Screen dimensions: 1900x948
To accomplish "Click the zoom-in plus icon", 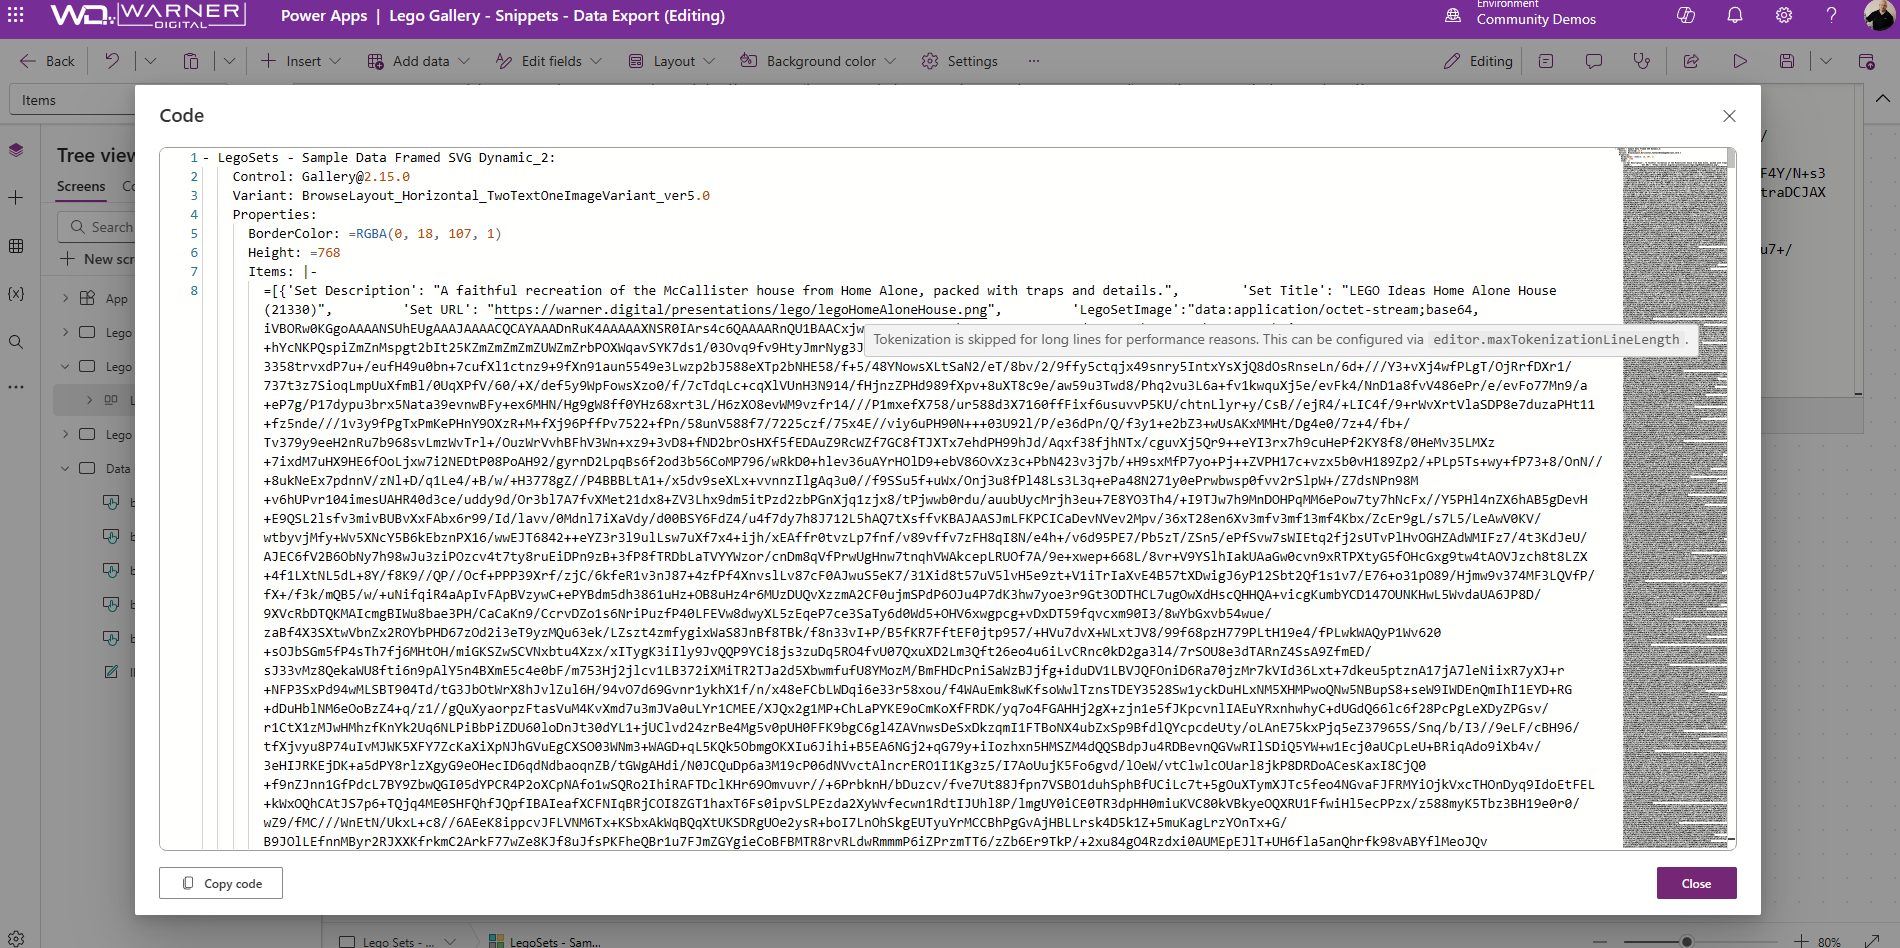I will pos(1801,941).
